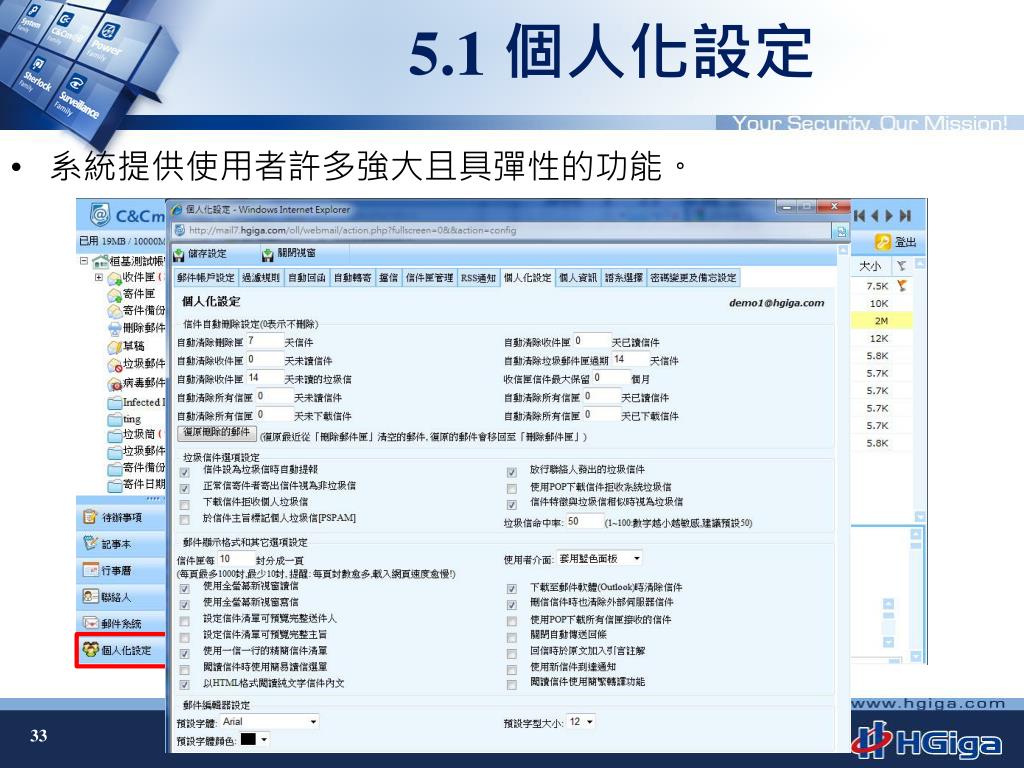Go to last page arrow icon
The image size is (1024, 768).
coord(905,216)
